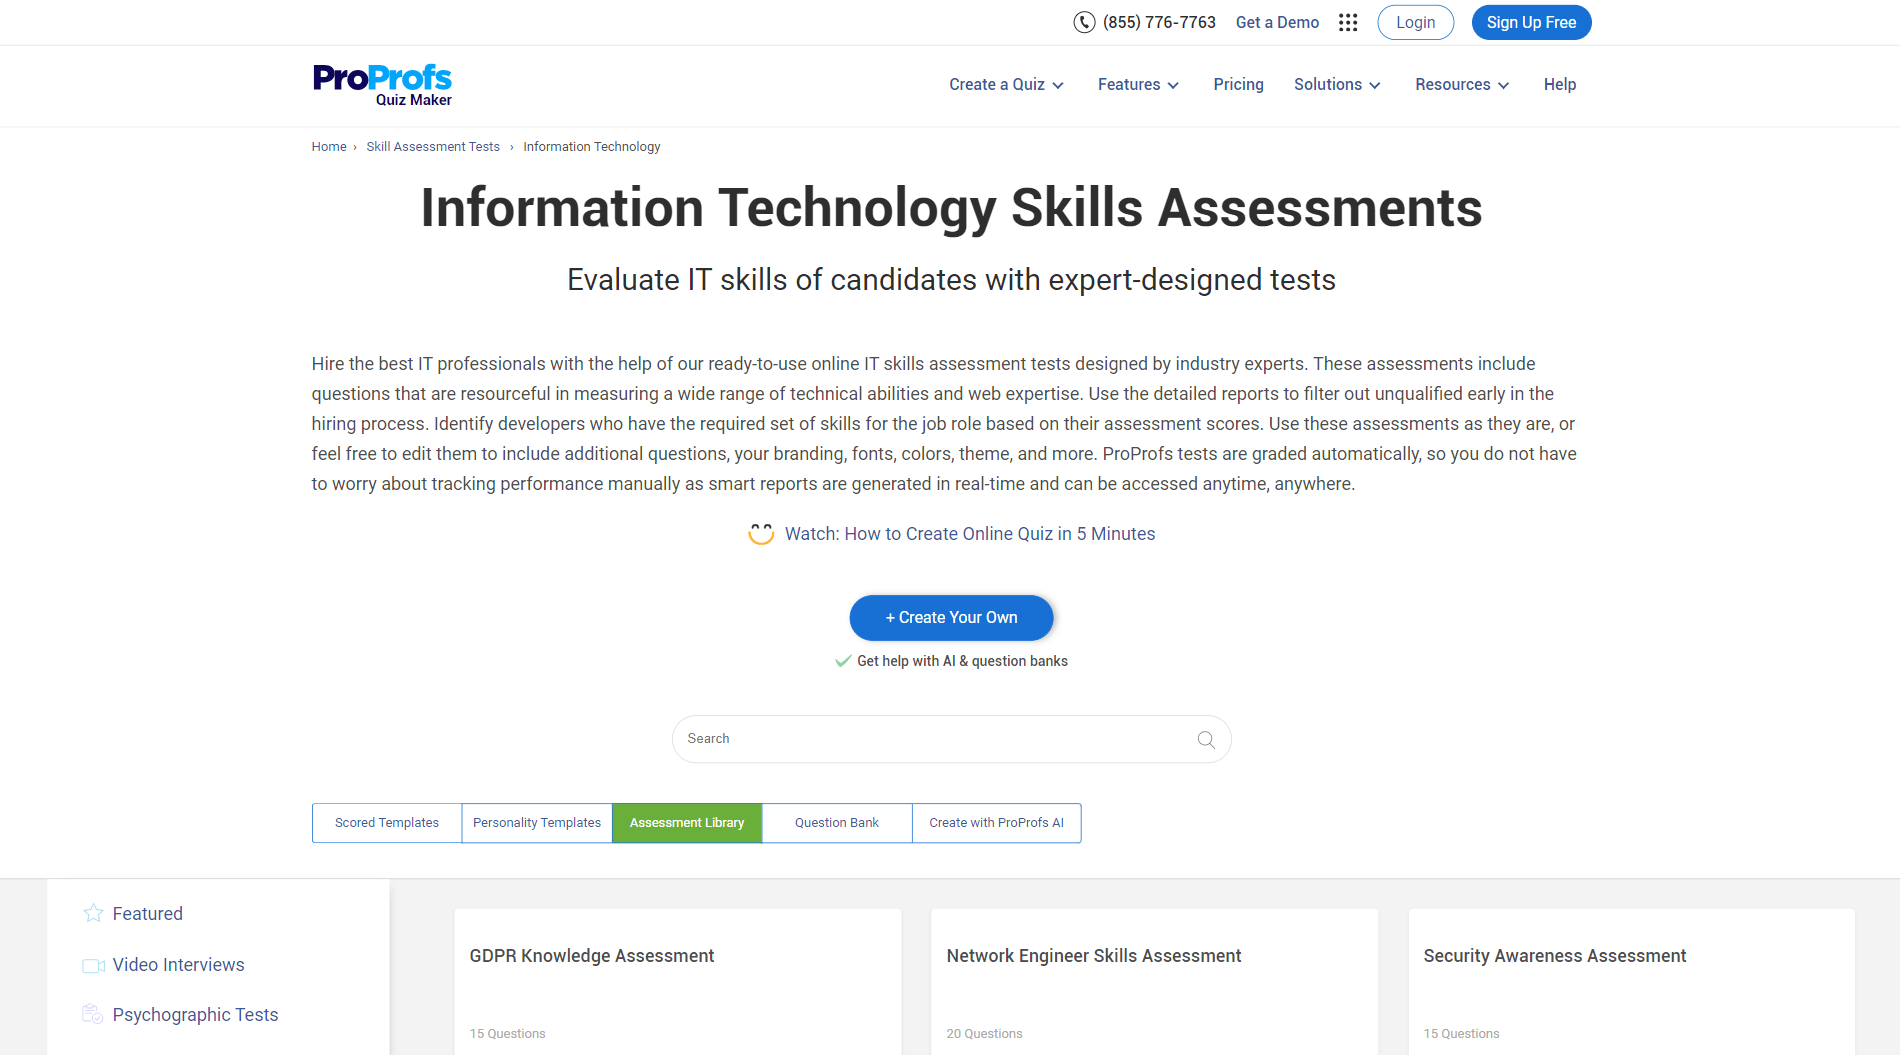The height and width of the screenshot is (1055, 1900).
Task: Switch to the Scored Templates tab
Action: point(387,823)
